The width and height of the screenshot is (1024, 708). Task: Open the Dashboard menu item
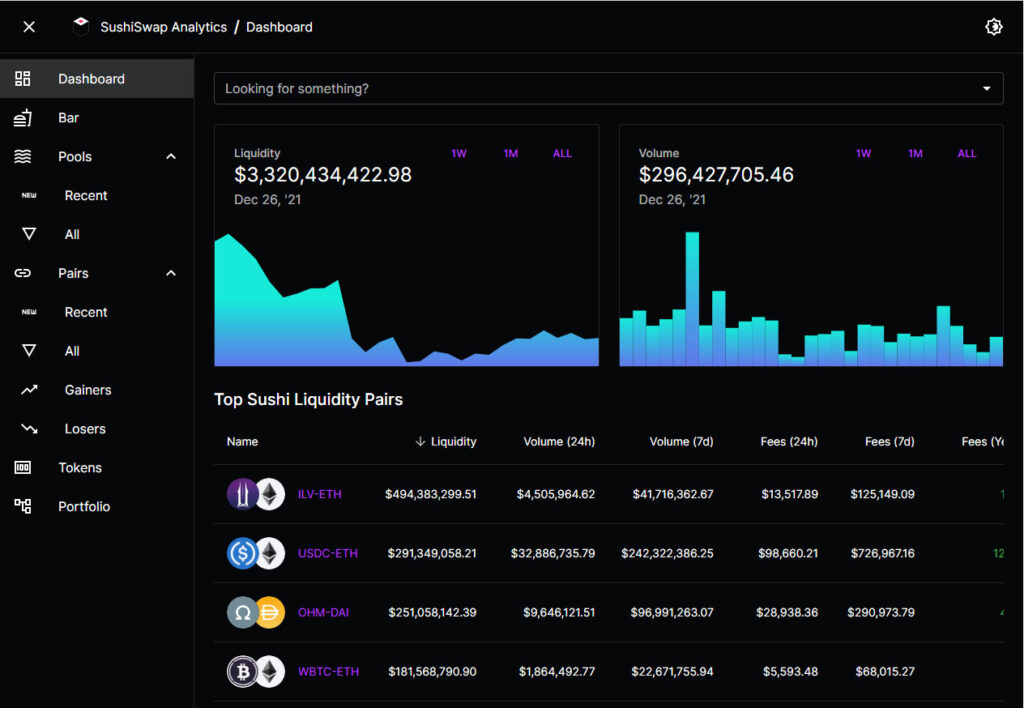click(97, 79)
